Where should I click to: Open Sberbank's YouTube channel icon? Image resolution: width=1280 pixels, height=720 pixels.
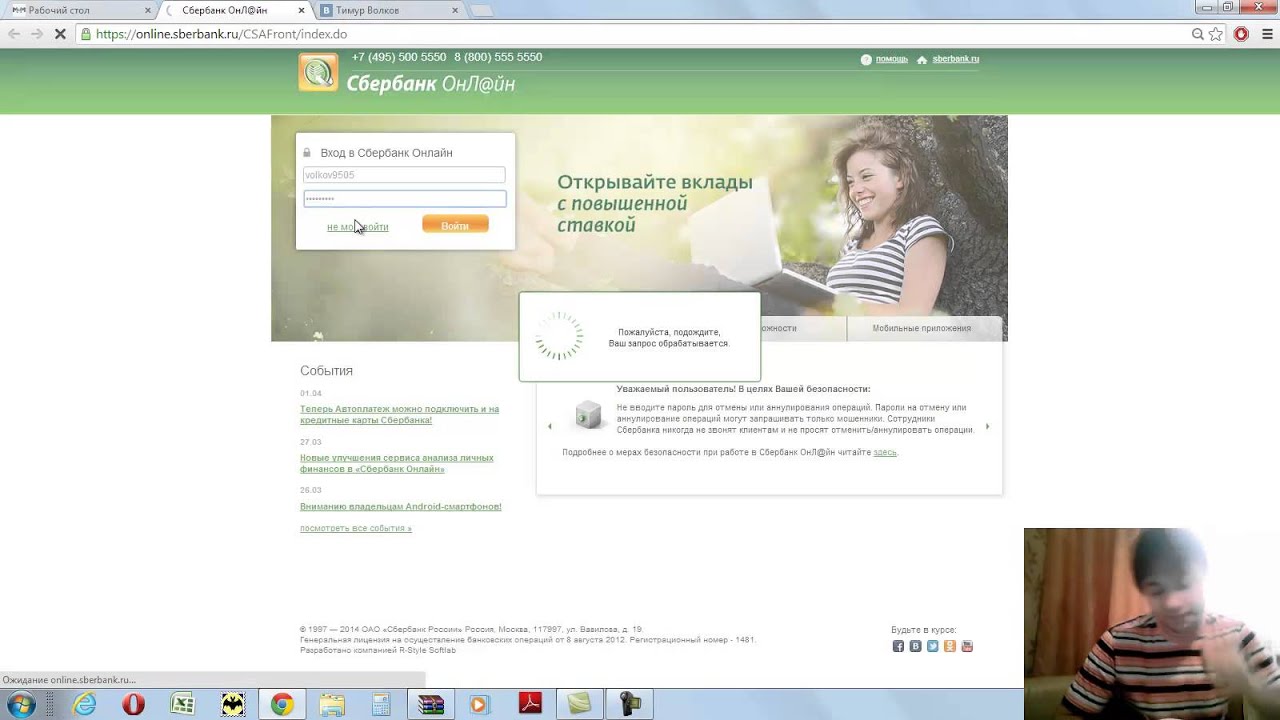pyautogui.click(x=966, y=646)
